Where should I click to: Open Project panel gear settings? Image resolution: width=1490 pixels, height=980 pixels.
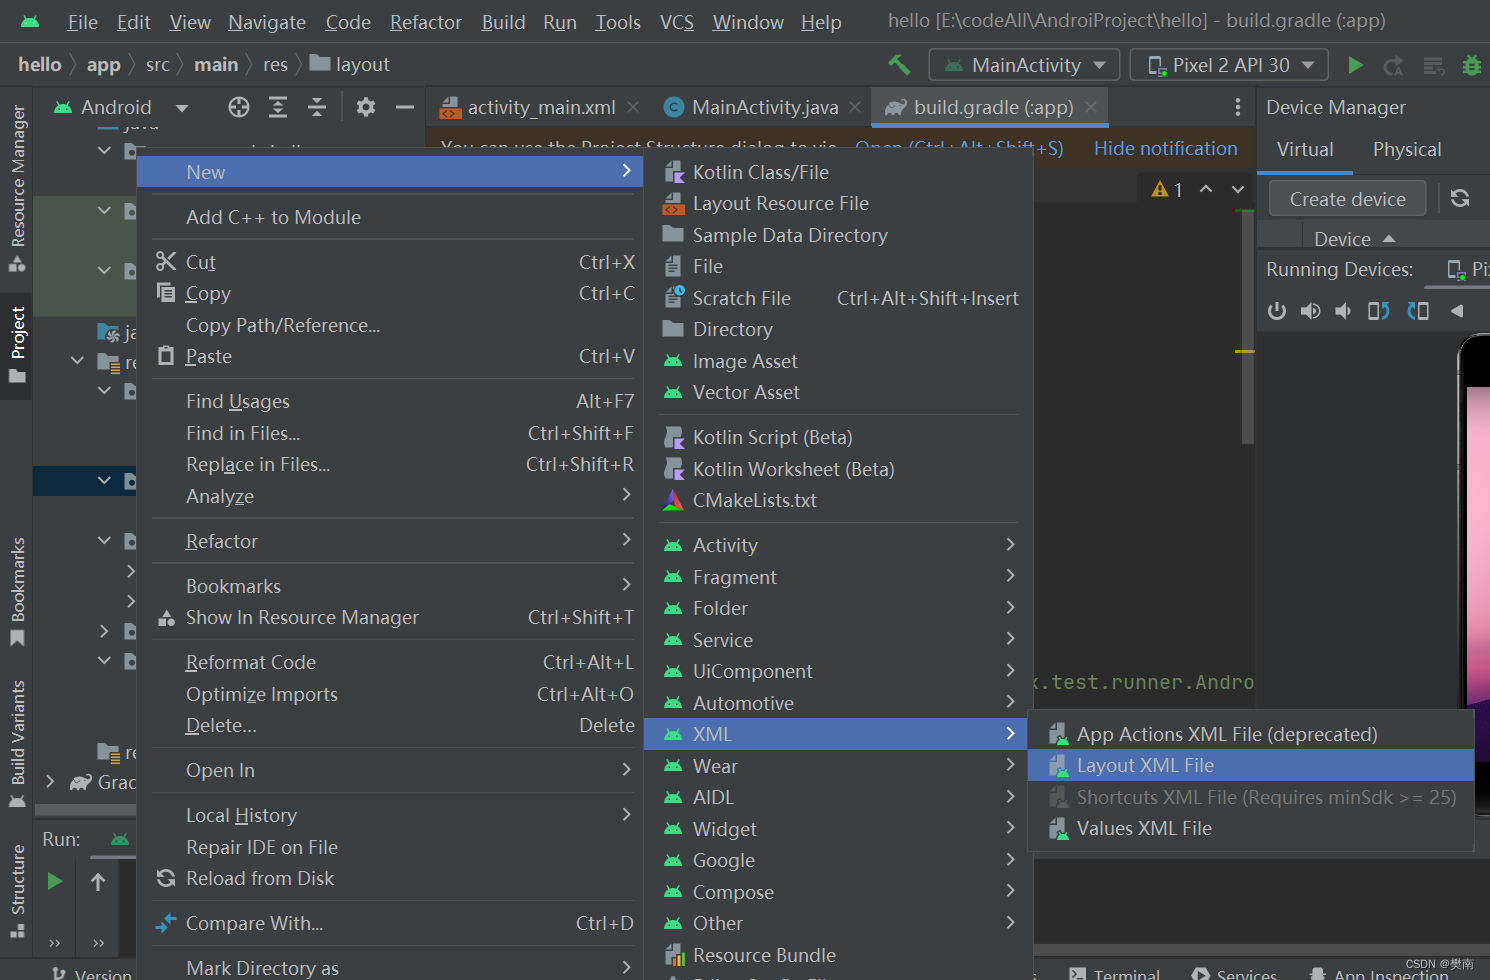[x=366, y=107]
